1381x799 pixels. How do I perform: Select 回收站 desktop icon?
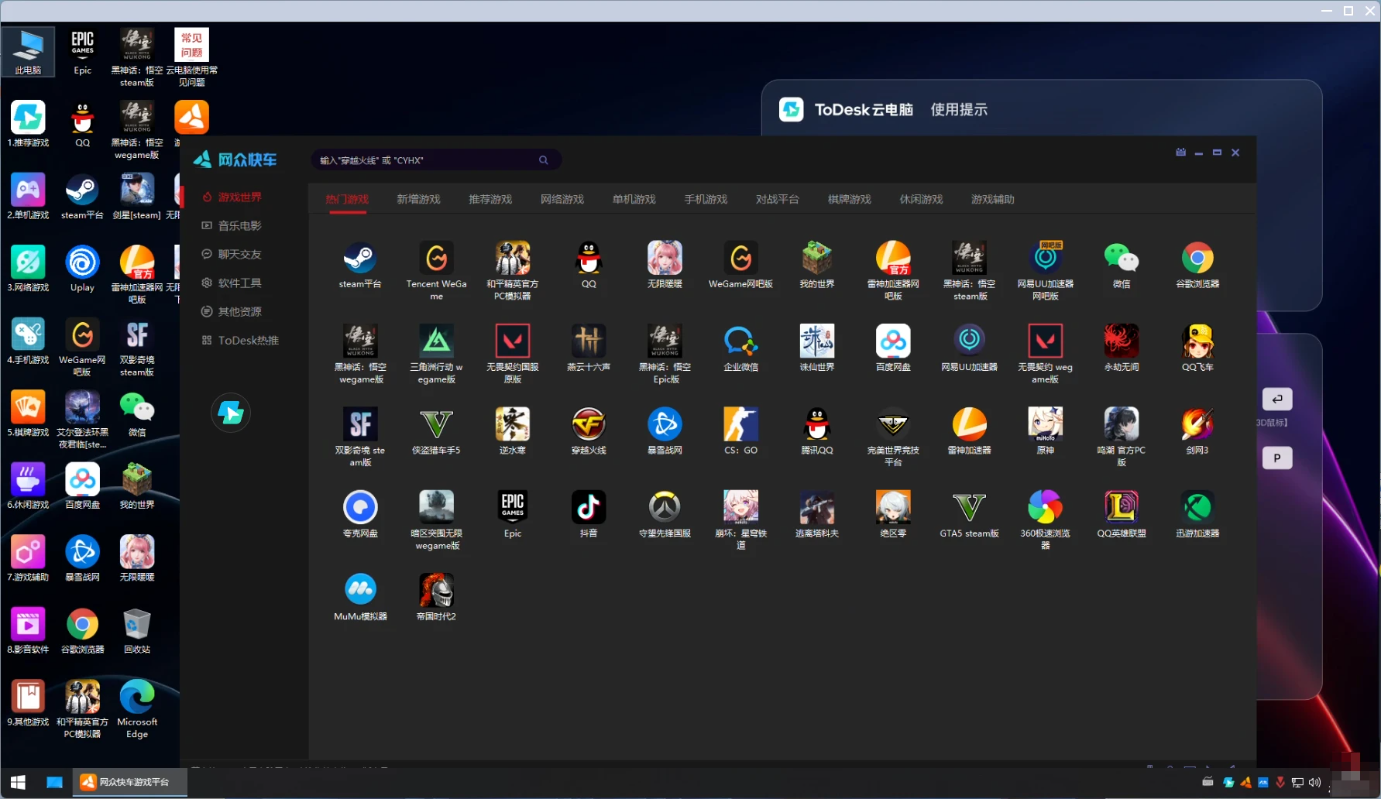click(x=137, y=631)
